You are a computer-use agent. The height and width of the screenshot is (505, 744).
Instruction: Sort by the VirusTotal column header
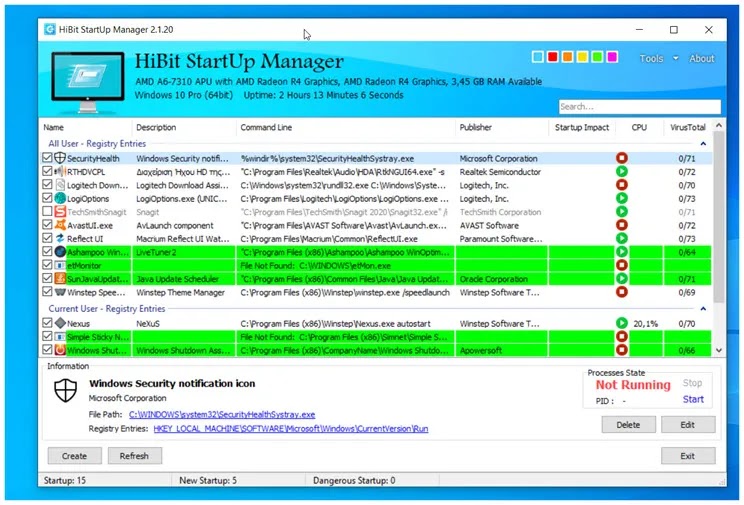coord(688,127)
